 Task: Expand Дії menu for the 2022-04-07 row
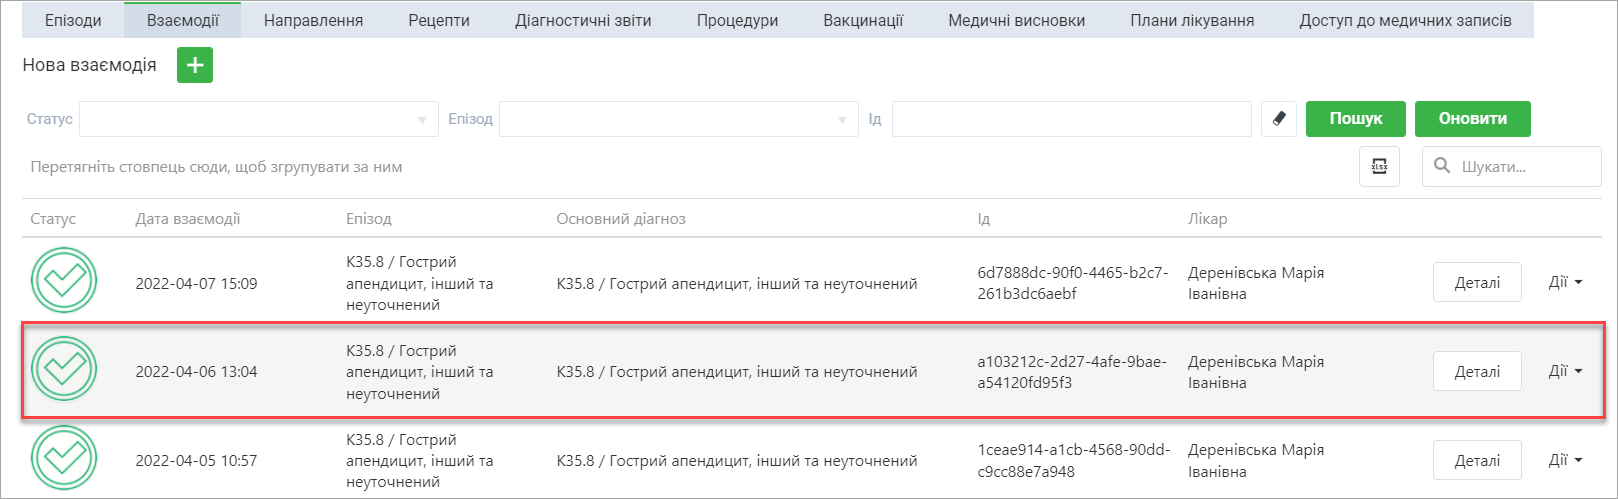click(x=1565, y=282)
